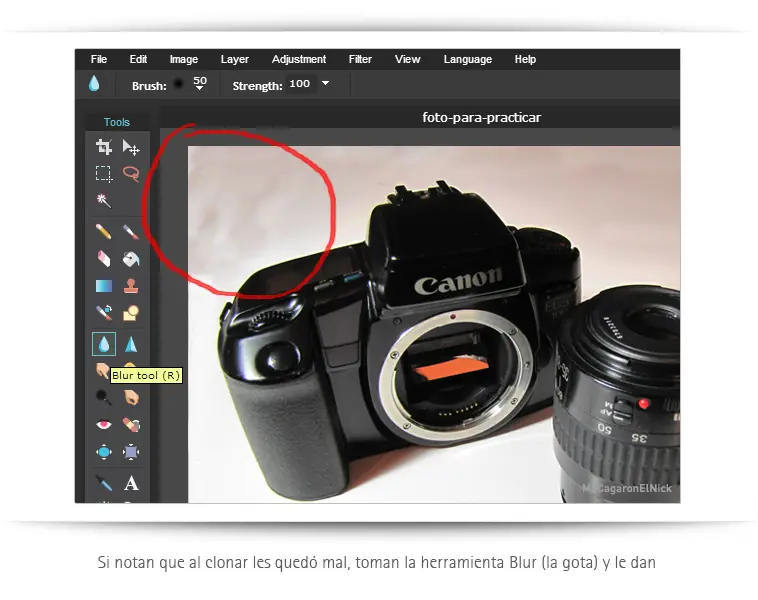
Task: Open the Help menu
Action: click(x=525, y=59)
